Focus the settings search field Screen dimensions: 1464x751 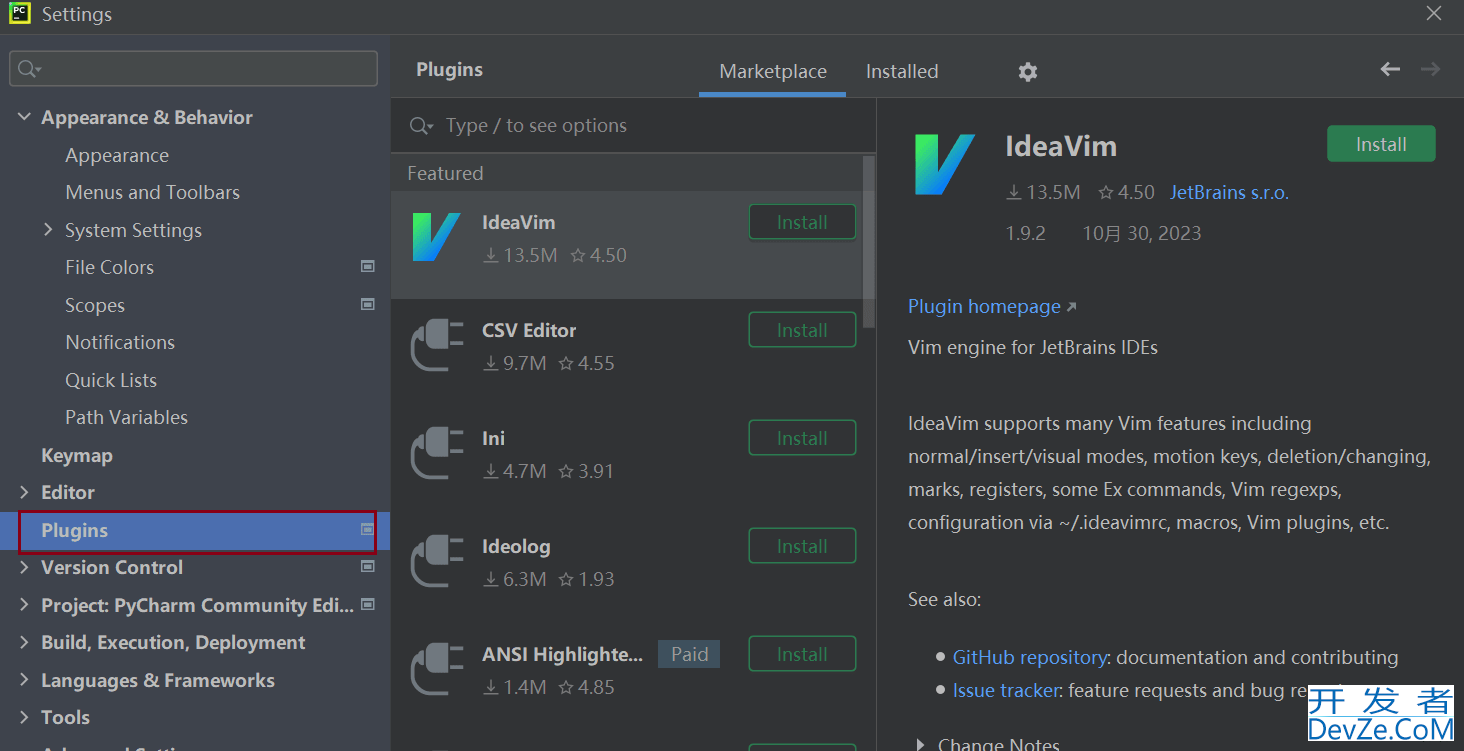193,69
